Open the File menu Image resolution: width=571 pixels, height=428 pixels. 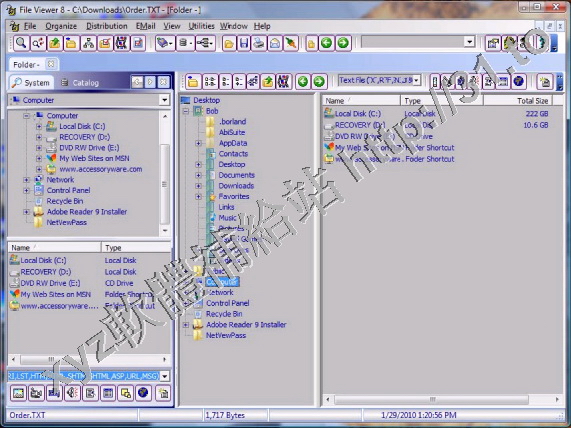click(x=30, y=26)
